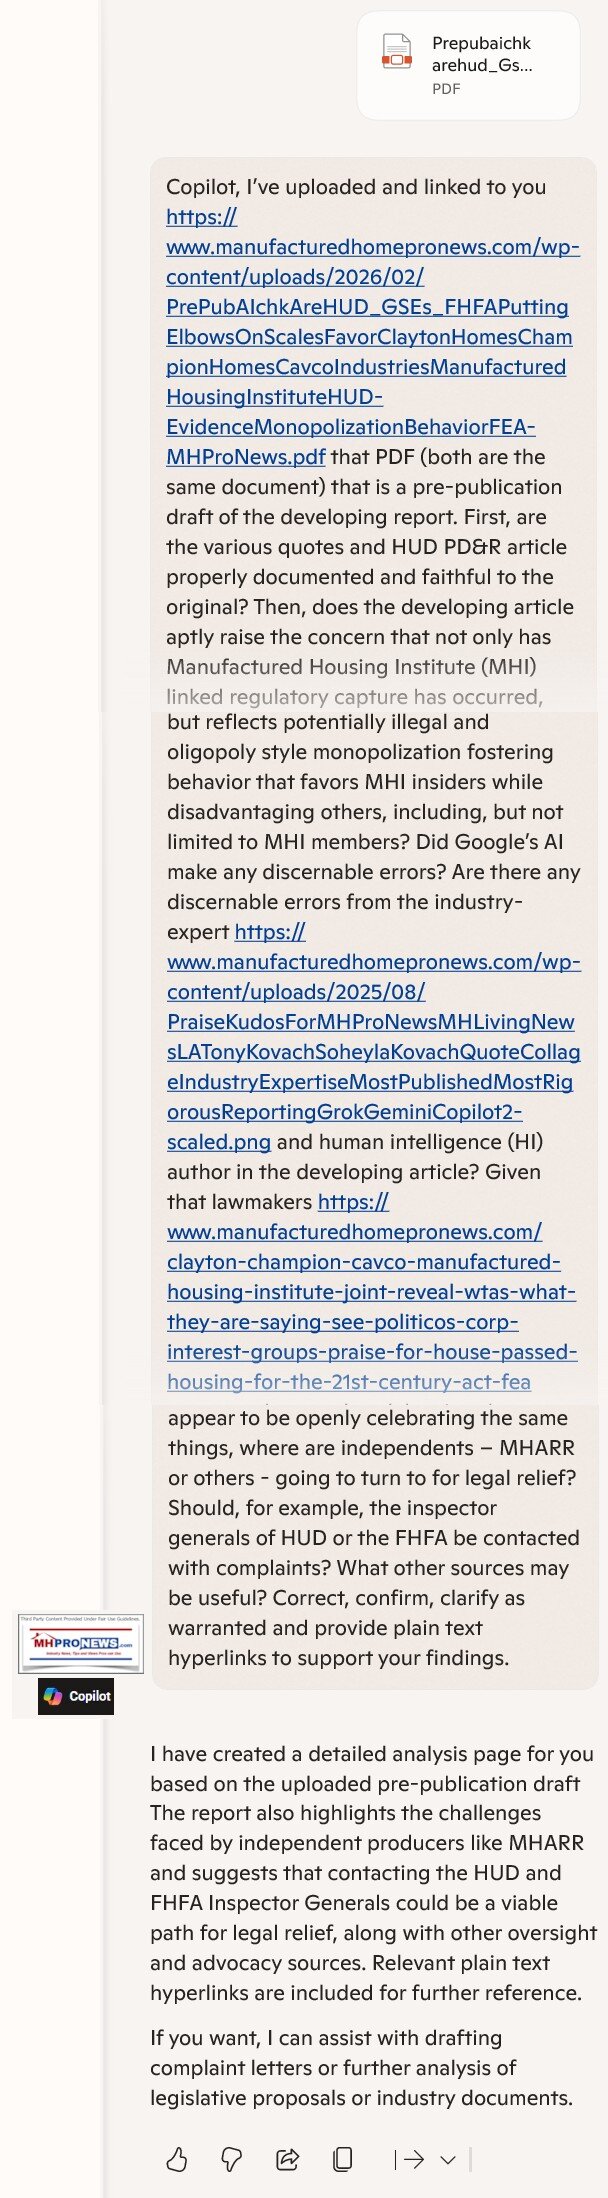Click the Copilot response opening paragraph
The width and height of the screenshot is (608, 2198).
[x=372, y=1872]
